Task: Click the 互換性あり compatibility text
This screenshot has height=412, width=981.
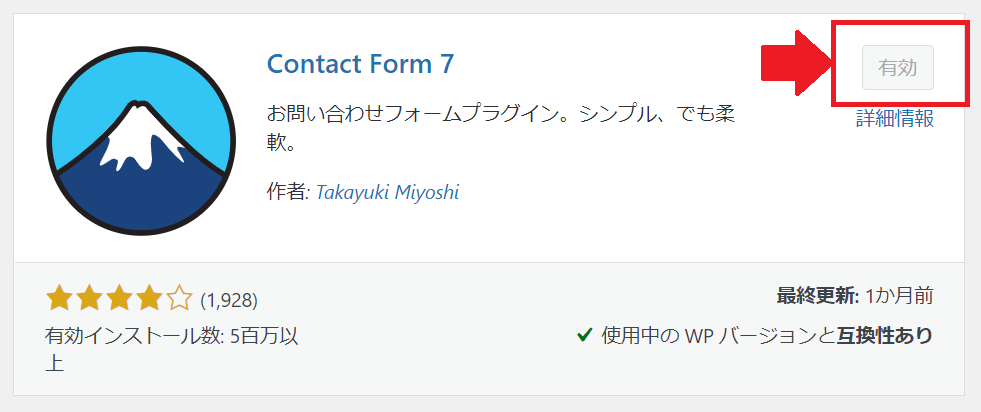Action: [x=885, y=336]
